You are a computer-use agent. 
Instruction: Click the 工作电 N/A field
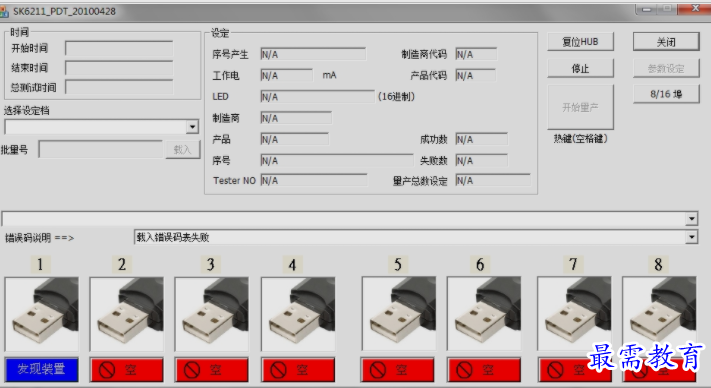point(287,75)
